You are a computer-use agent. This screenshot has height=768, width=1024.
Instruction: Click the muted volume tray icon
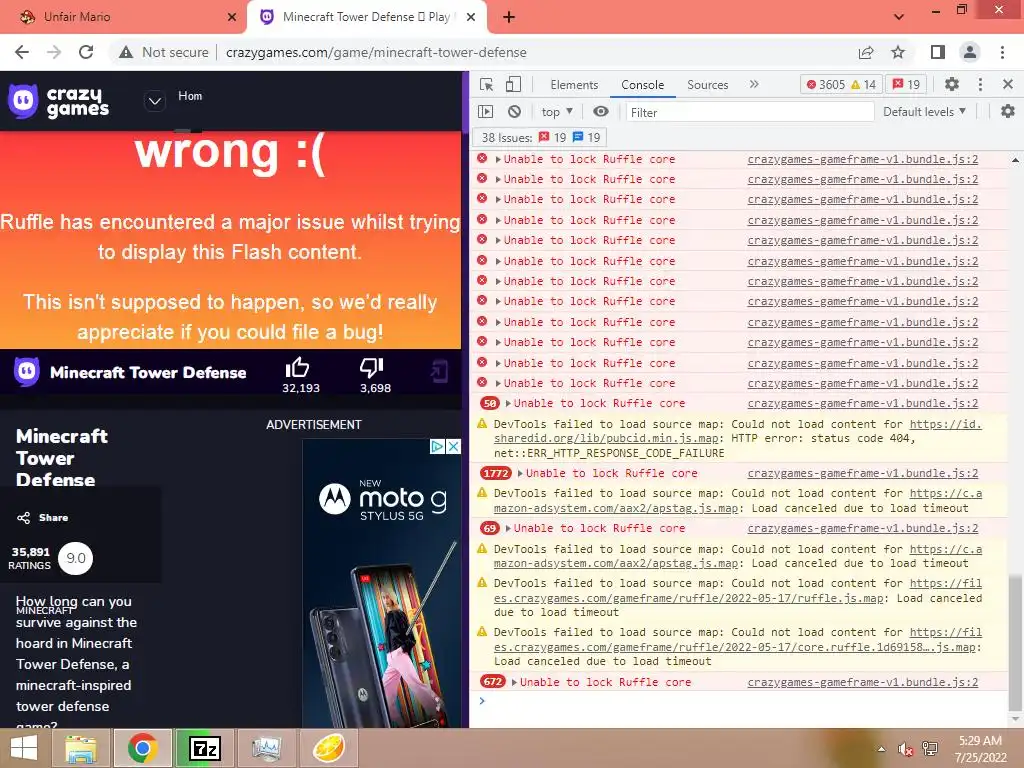click(906, 749)
